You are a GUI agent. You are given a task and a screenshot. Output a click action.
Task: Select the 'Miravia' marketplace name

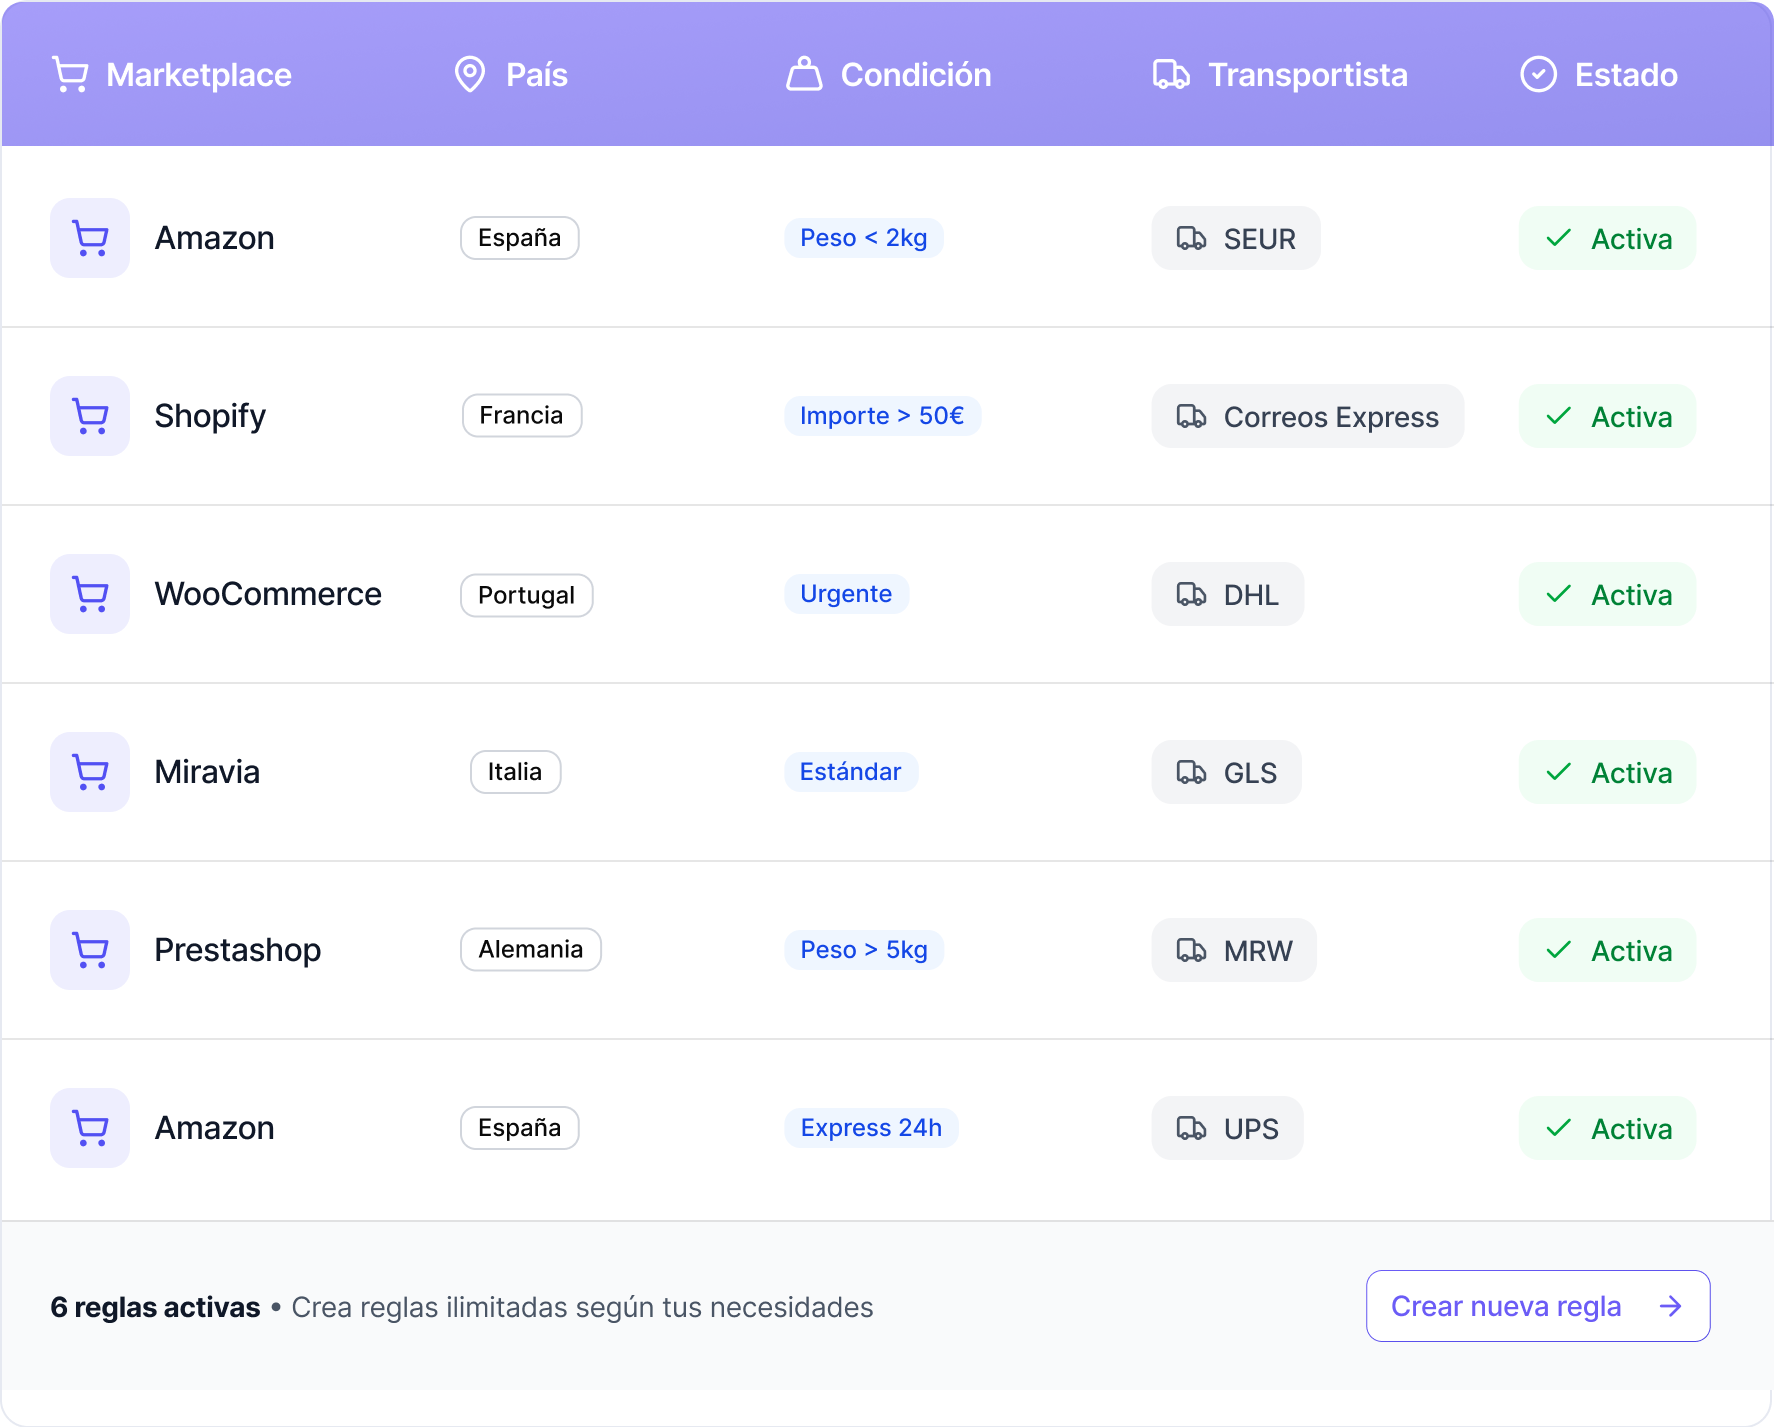pos(207,772)
